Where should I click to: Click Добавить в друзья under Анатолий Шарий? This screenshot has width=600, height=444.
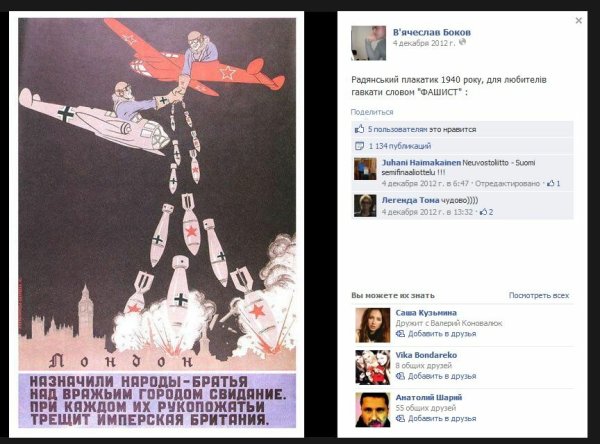442,419
